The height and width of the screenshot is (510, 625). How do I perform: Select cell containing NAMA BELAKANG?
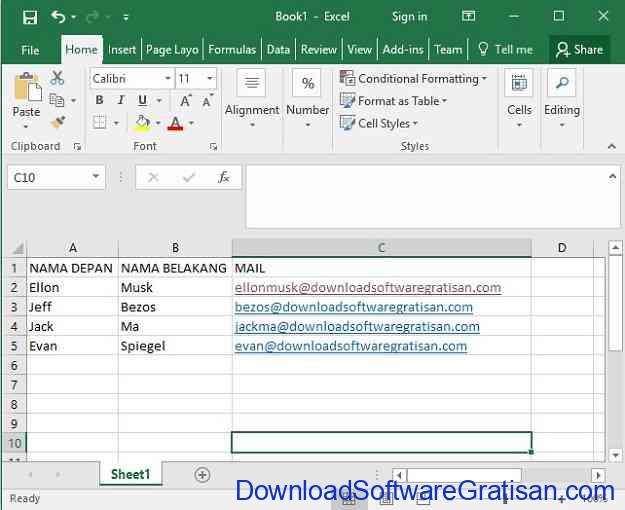click(175, 268)
